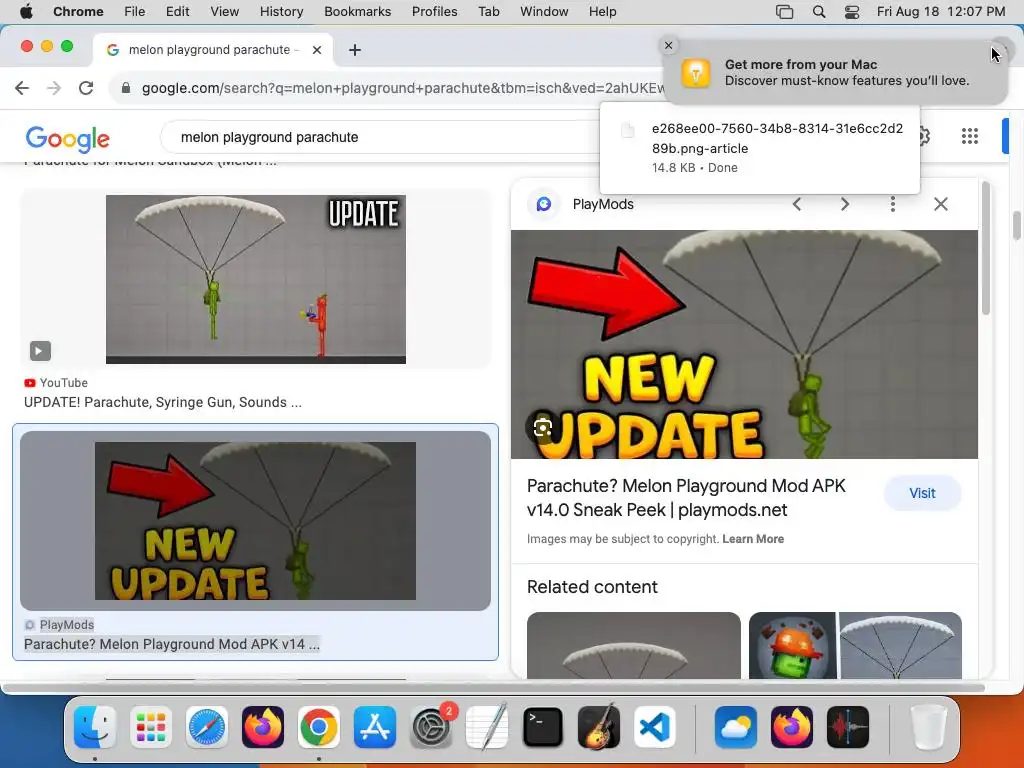Open Control Center in menu bar
Viewport: 1024px width, 768px height.
pos(852,12)
